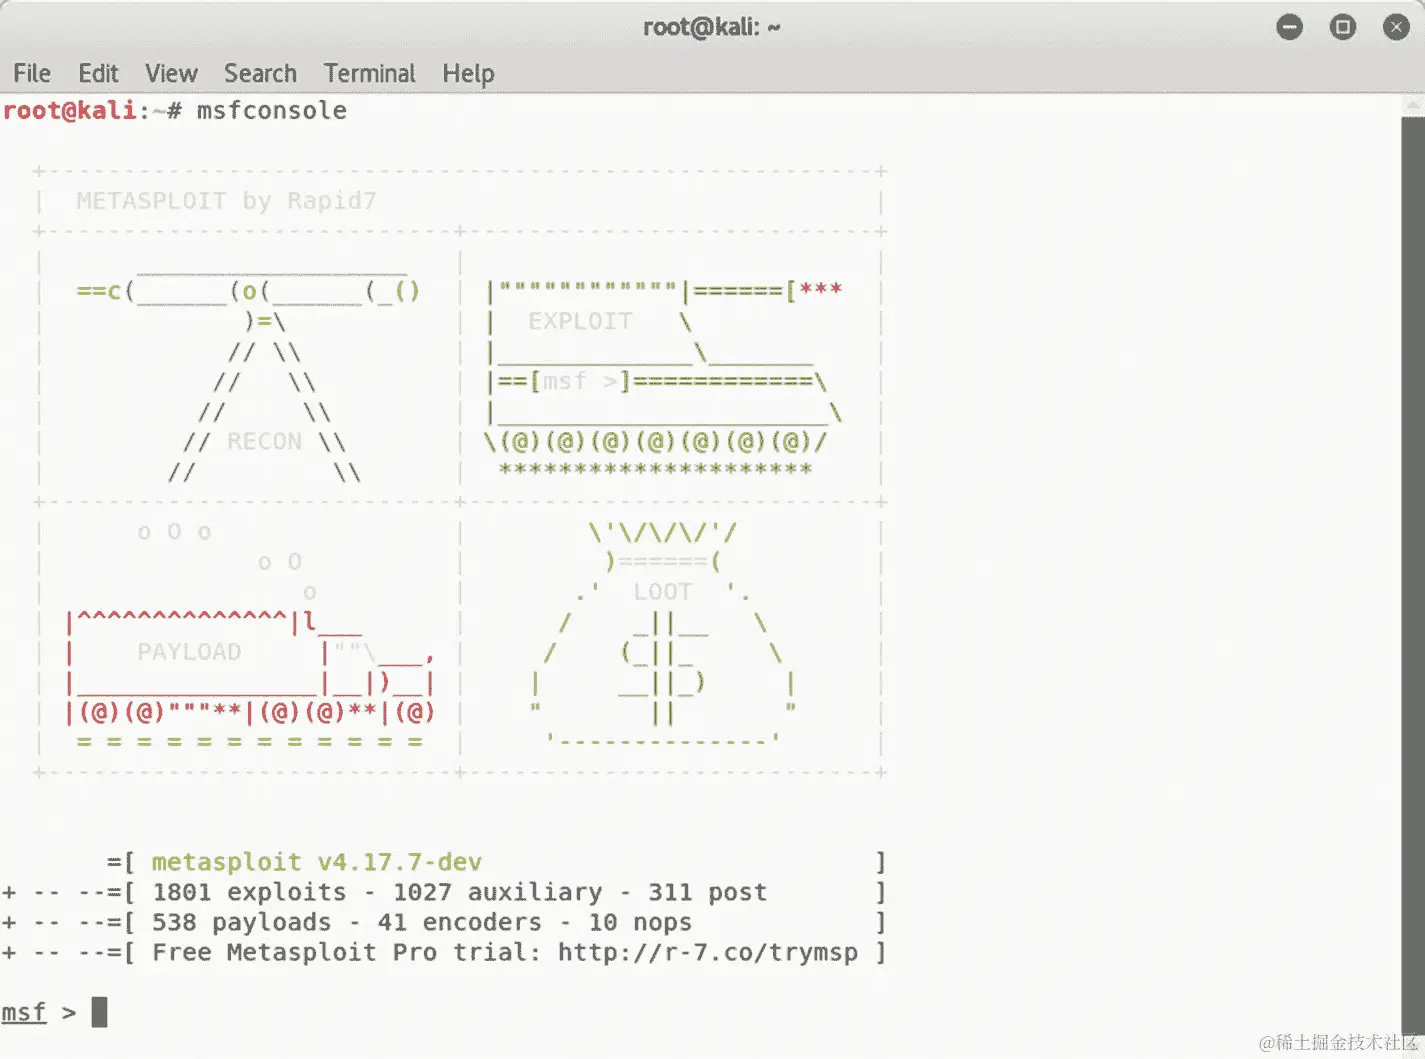Viewport: 1425px width, 1059px height.
Task: Click the minimize window button
Action: (1289, 27)
